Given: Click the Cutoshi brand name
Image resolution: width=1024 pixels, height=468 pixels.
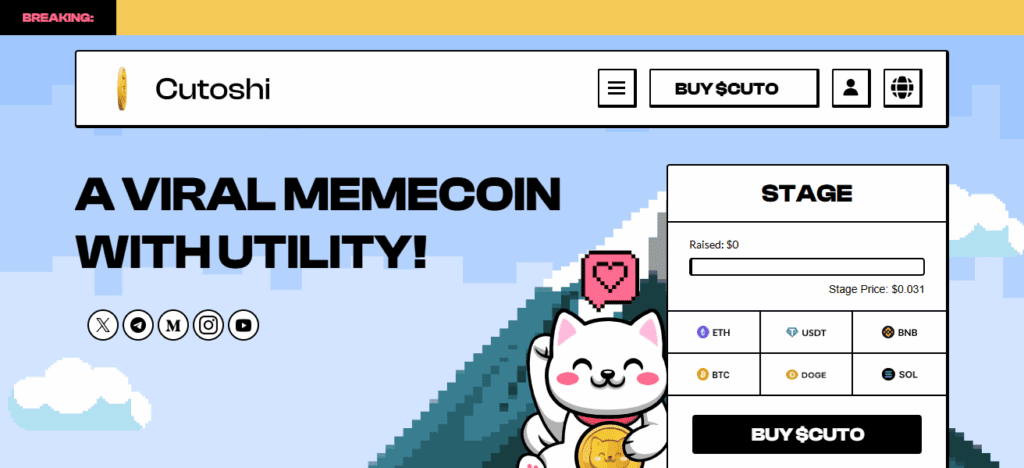Looking at the screenshot, I should pos(213,89).
